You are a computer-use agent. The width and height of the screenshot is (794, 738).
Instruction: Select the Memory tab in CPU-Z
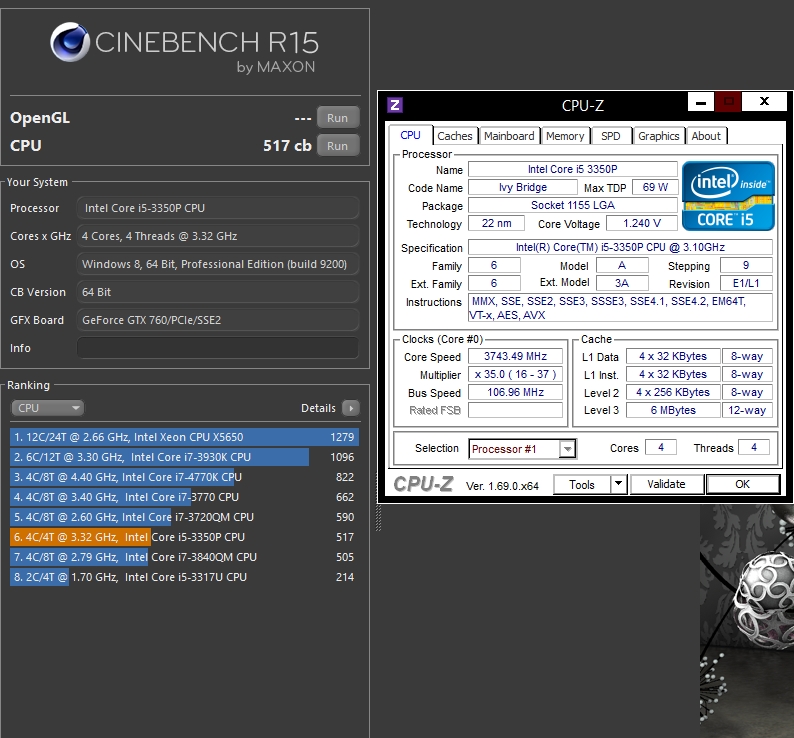click(x=565, y=136)
